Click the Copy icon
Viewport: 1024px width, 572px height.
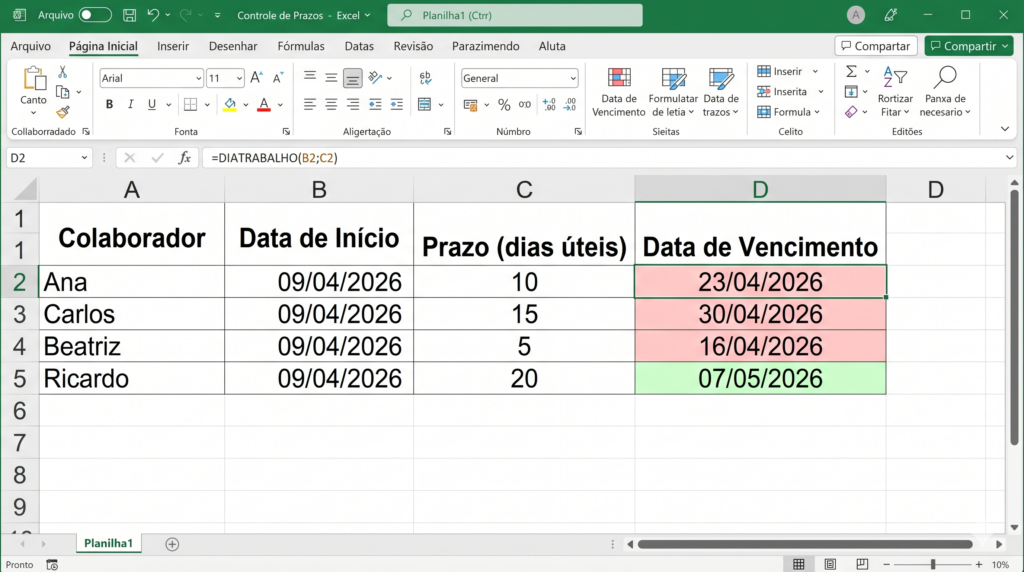pos(63,92)
